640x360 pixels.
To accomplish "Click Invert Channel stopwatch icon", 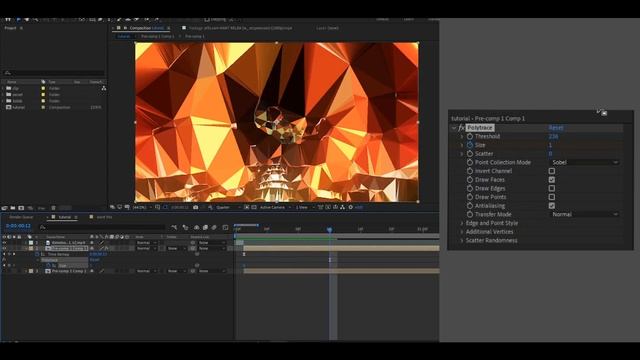I will coord(470,171).
